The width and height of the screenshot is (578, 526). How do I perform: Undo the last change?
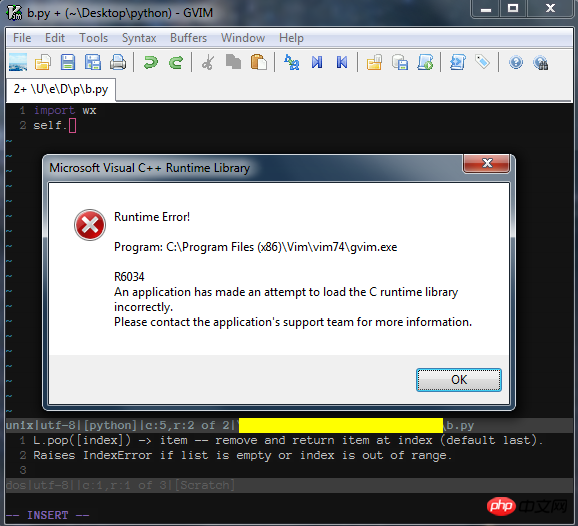click(x=150, y=62)
